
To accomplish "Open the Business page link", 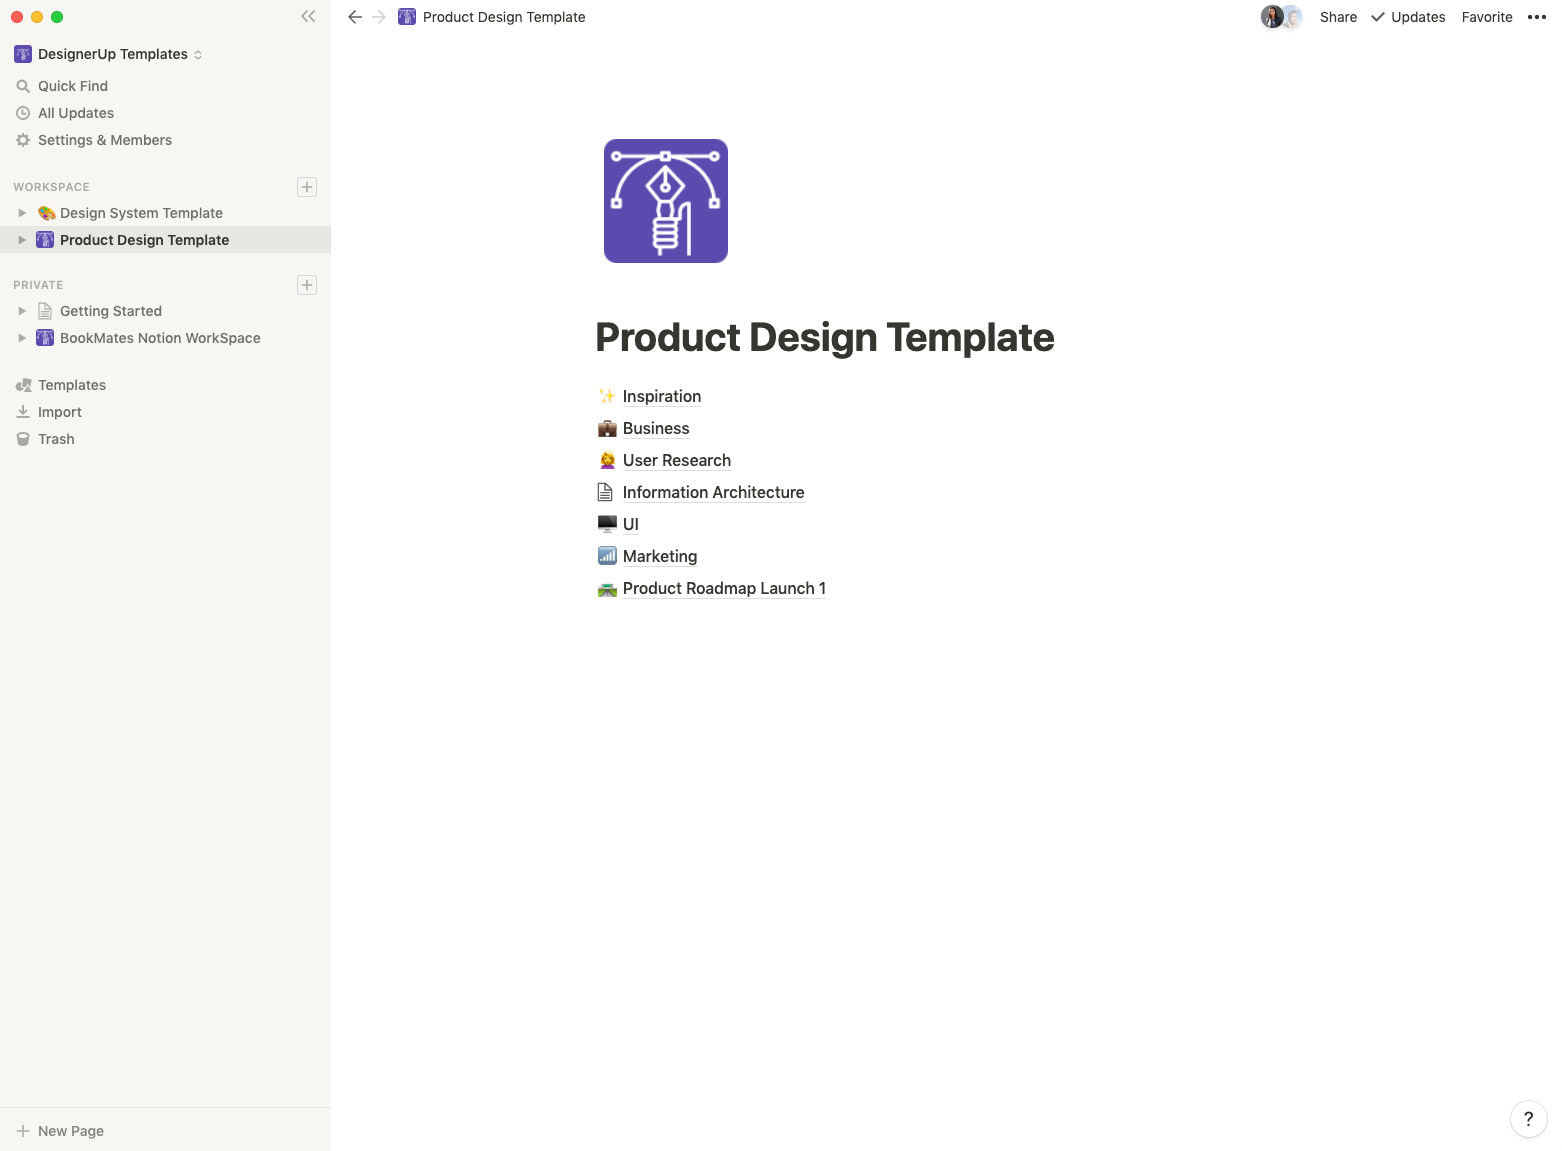I will click(x=656, y=428).
